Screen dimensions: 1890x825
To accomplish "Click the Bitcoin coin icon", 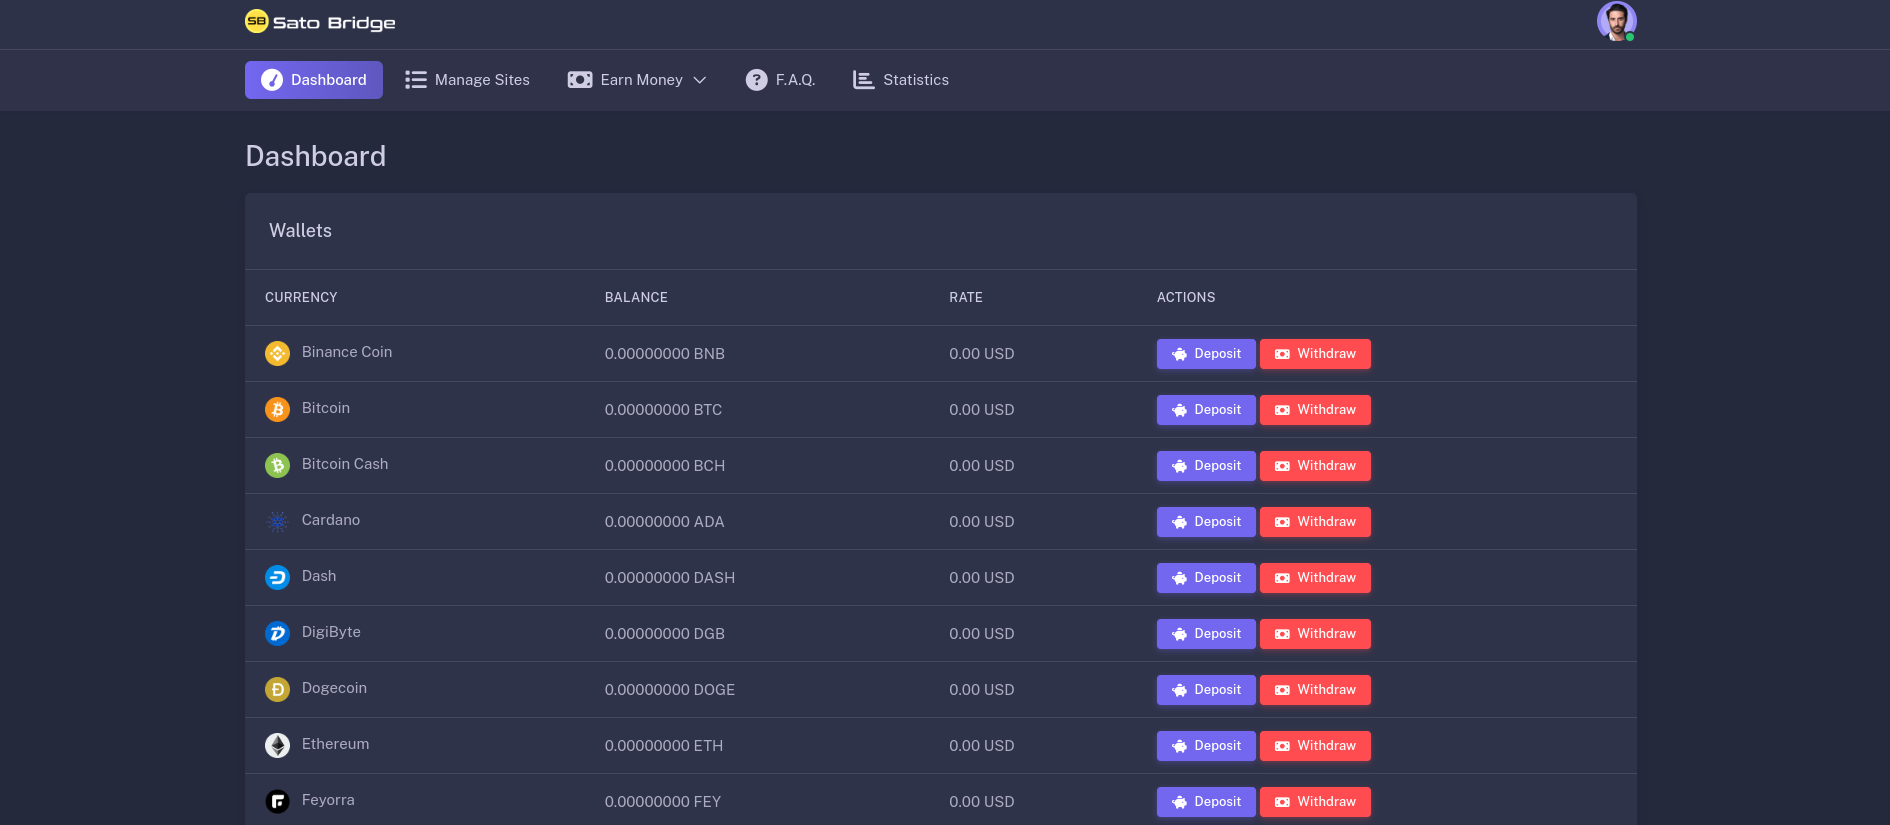I will (x=277, y=409).
